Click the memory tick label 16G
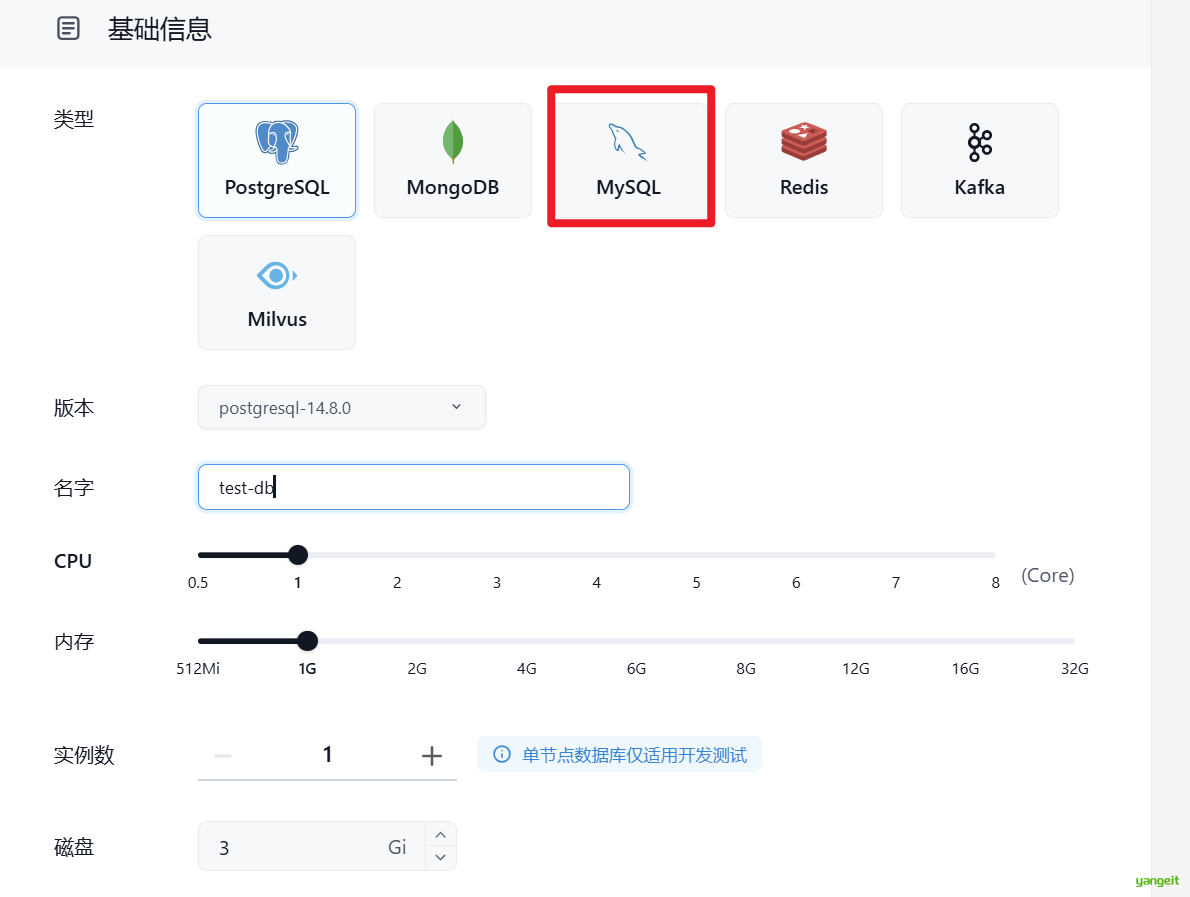Screen dimensions: 1190x897 click(965, 669)
